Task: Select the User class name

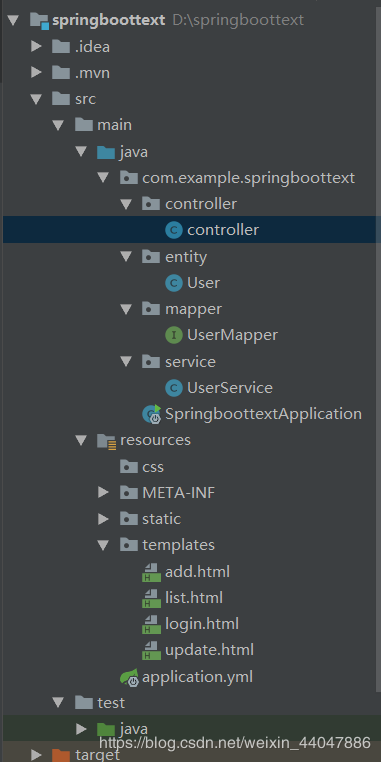Action: (x=204, y=282)
